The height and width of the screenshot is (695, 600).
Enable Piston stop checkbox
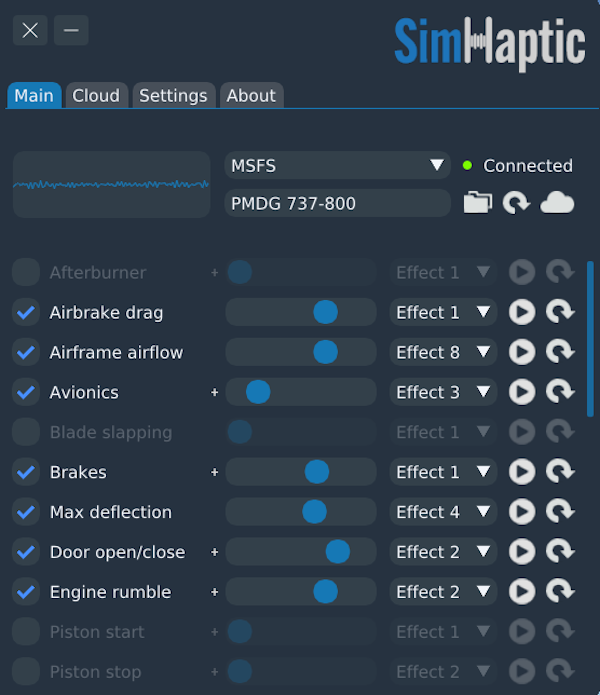point(26,671)
